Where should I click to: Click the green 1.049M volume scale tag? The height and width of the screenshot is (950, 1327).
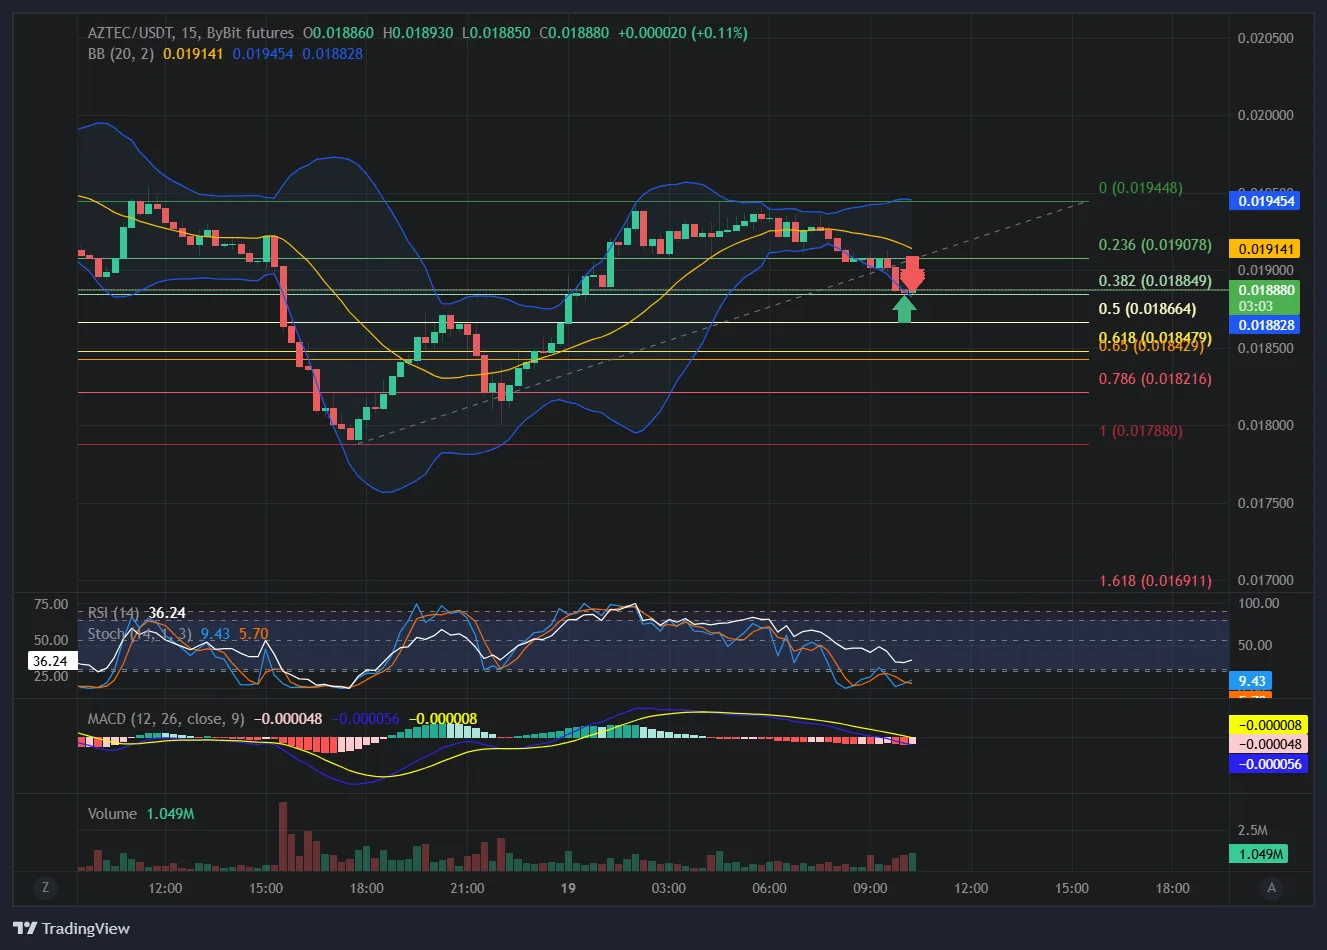pyautogui.click(x=1258, y=854)
